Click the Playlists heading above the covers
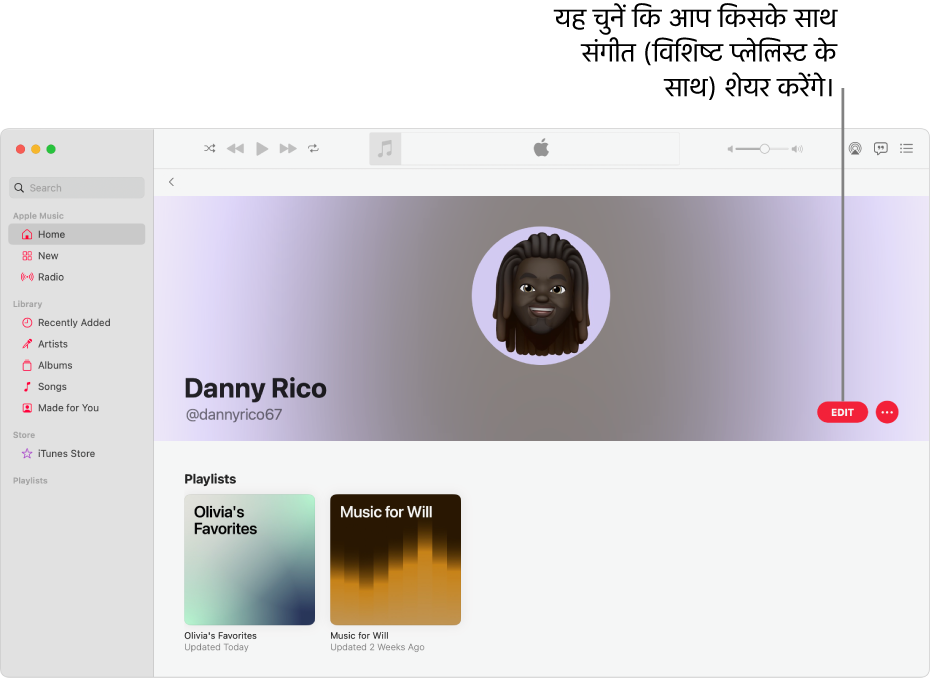 coord(210,479)
